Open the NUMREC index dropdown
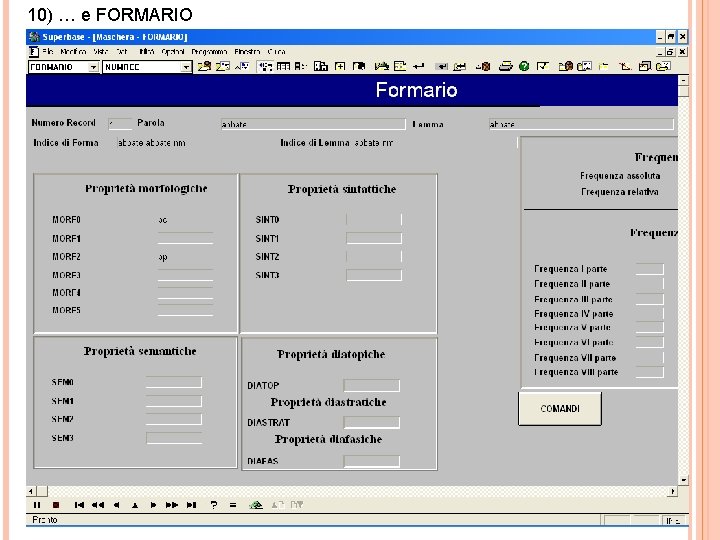The height and width of the screenshot is (540, 720). 186,67
